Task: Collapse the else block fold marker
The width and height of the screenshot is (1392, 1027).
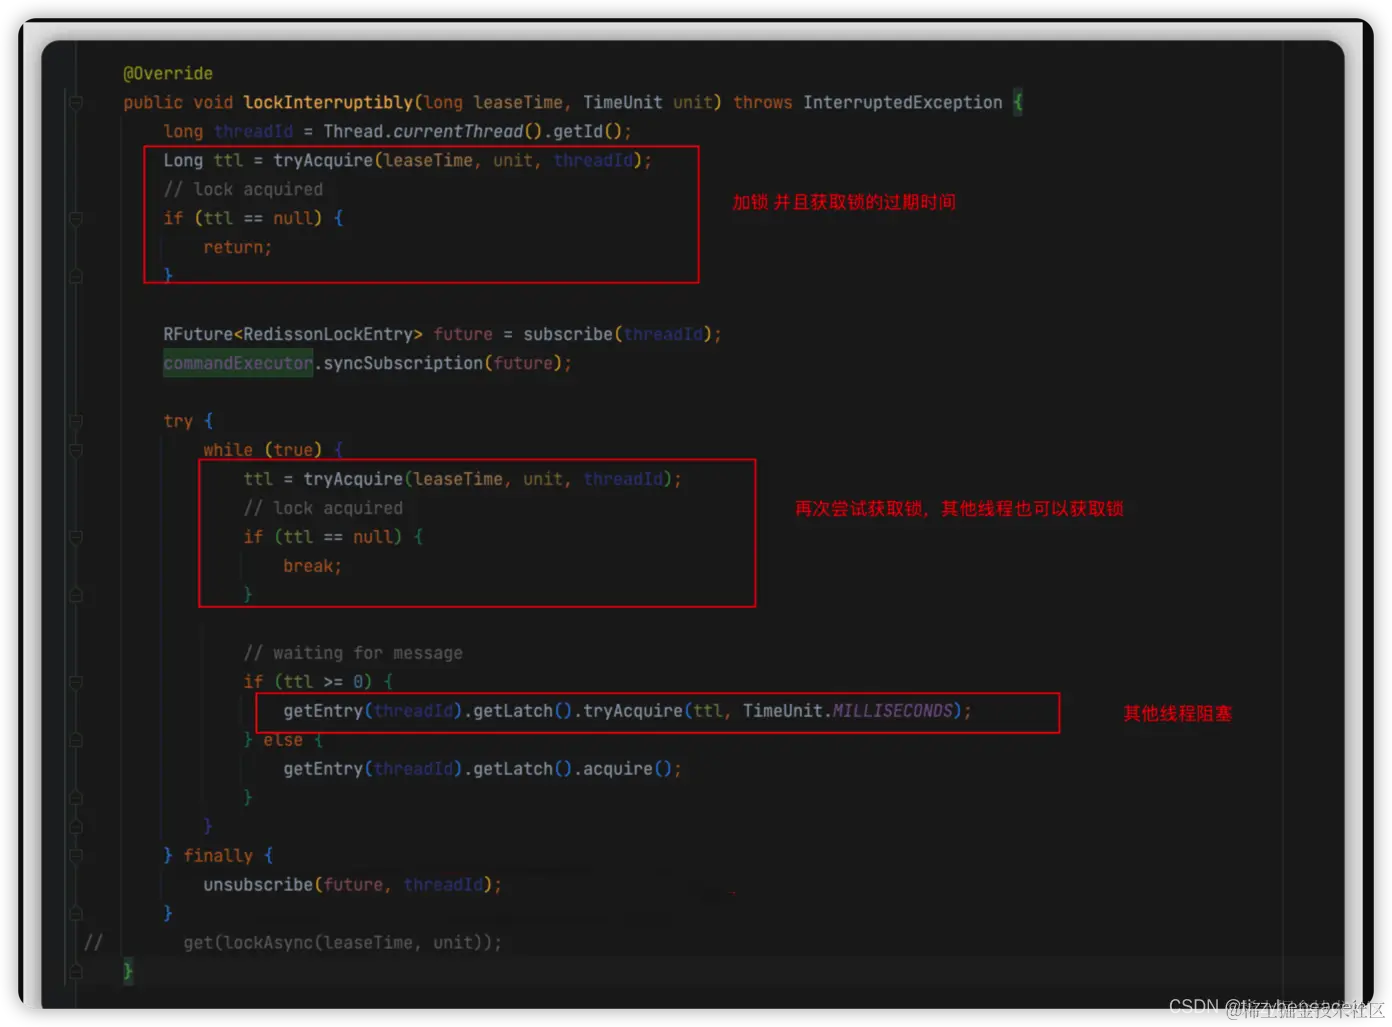Action: point(75,740)
